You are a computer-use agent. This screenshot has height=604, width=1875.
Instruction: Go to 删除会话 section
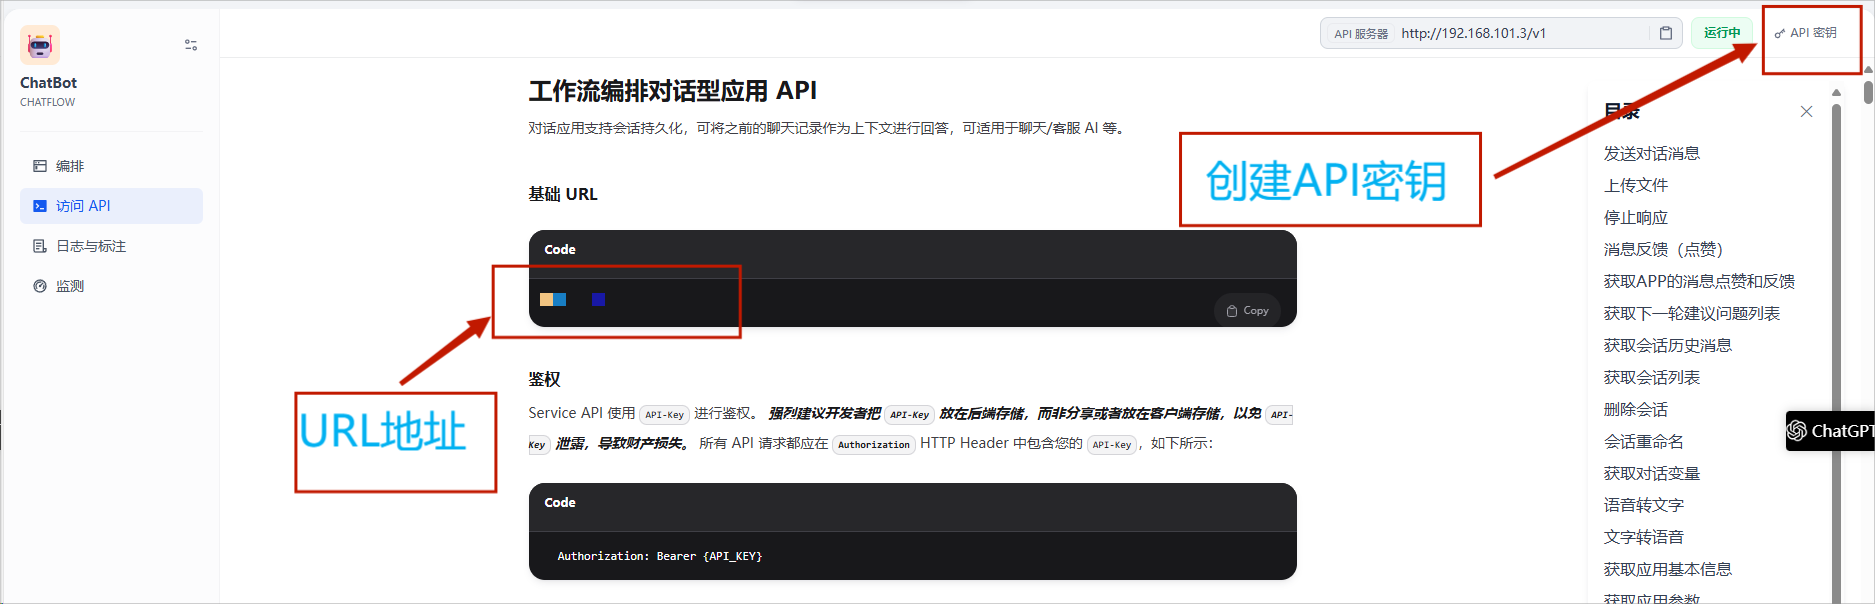click(1635, 409)
